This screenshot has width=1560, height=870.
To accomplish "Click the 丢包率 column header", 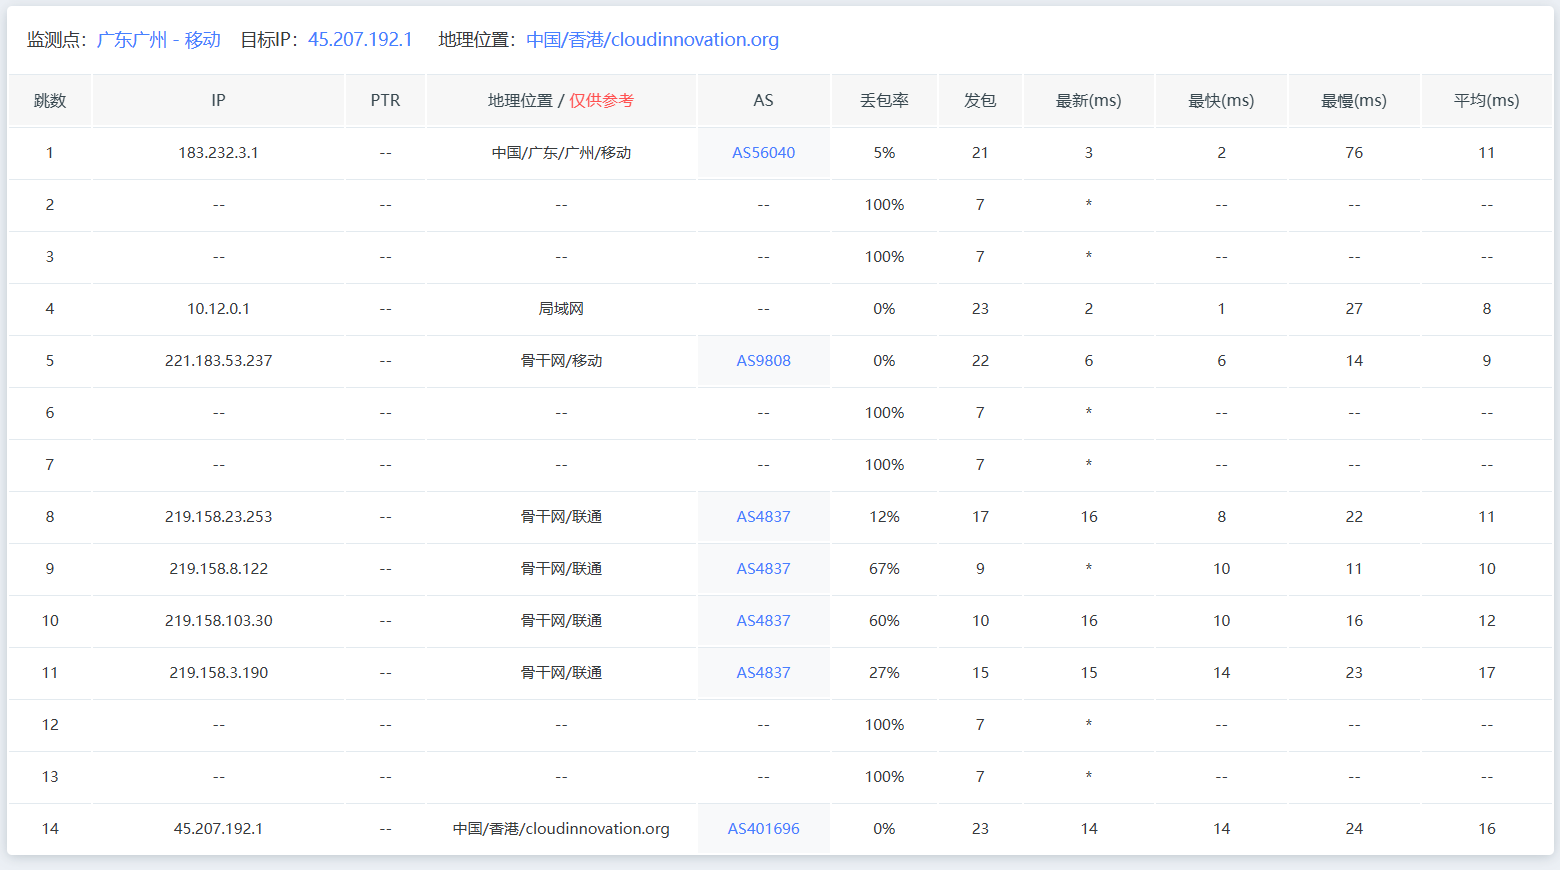I will point(884,101).
